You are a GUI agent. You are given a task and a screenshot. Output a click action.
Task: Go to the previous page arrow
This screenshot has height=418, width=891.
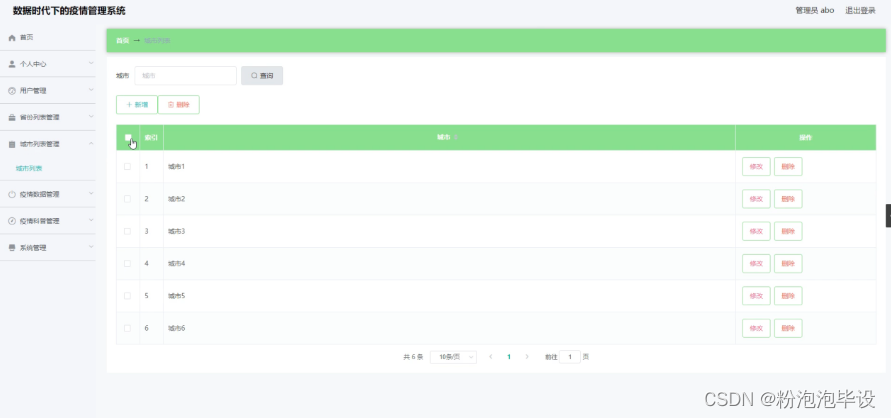pyautogui.click(x=490, y=356)
